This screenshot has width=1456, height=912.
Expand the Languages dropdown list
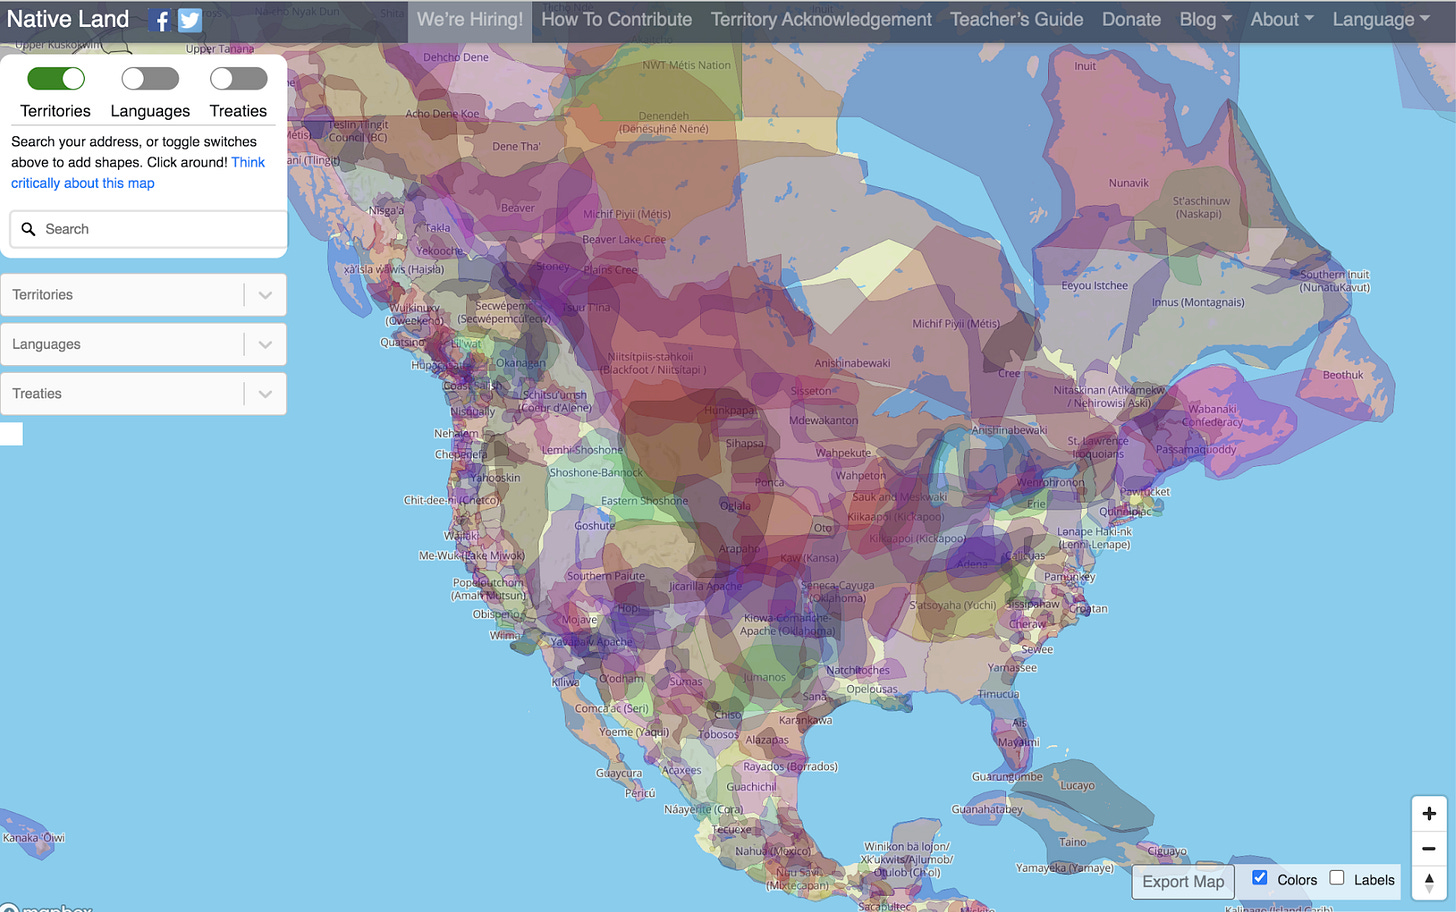tap(265, 344)
